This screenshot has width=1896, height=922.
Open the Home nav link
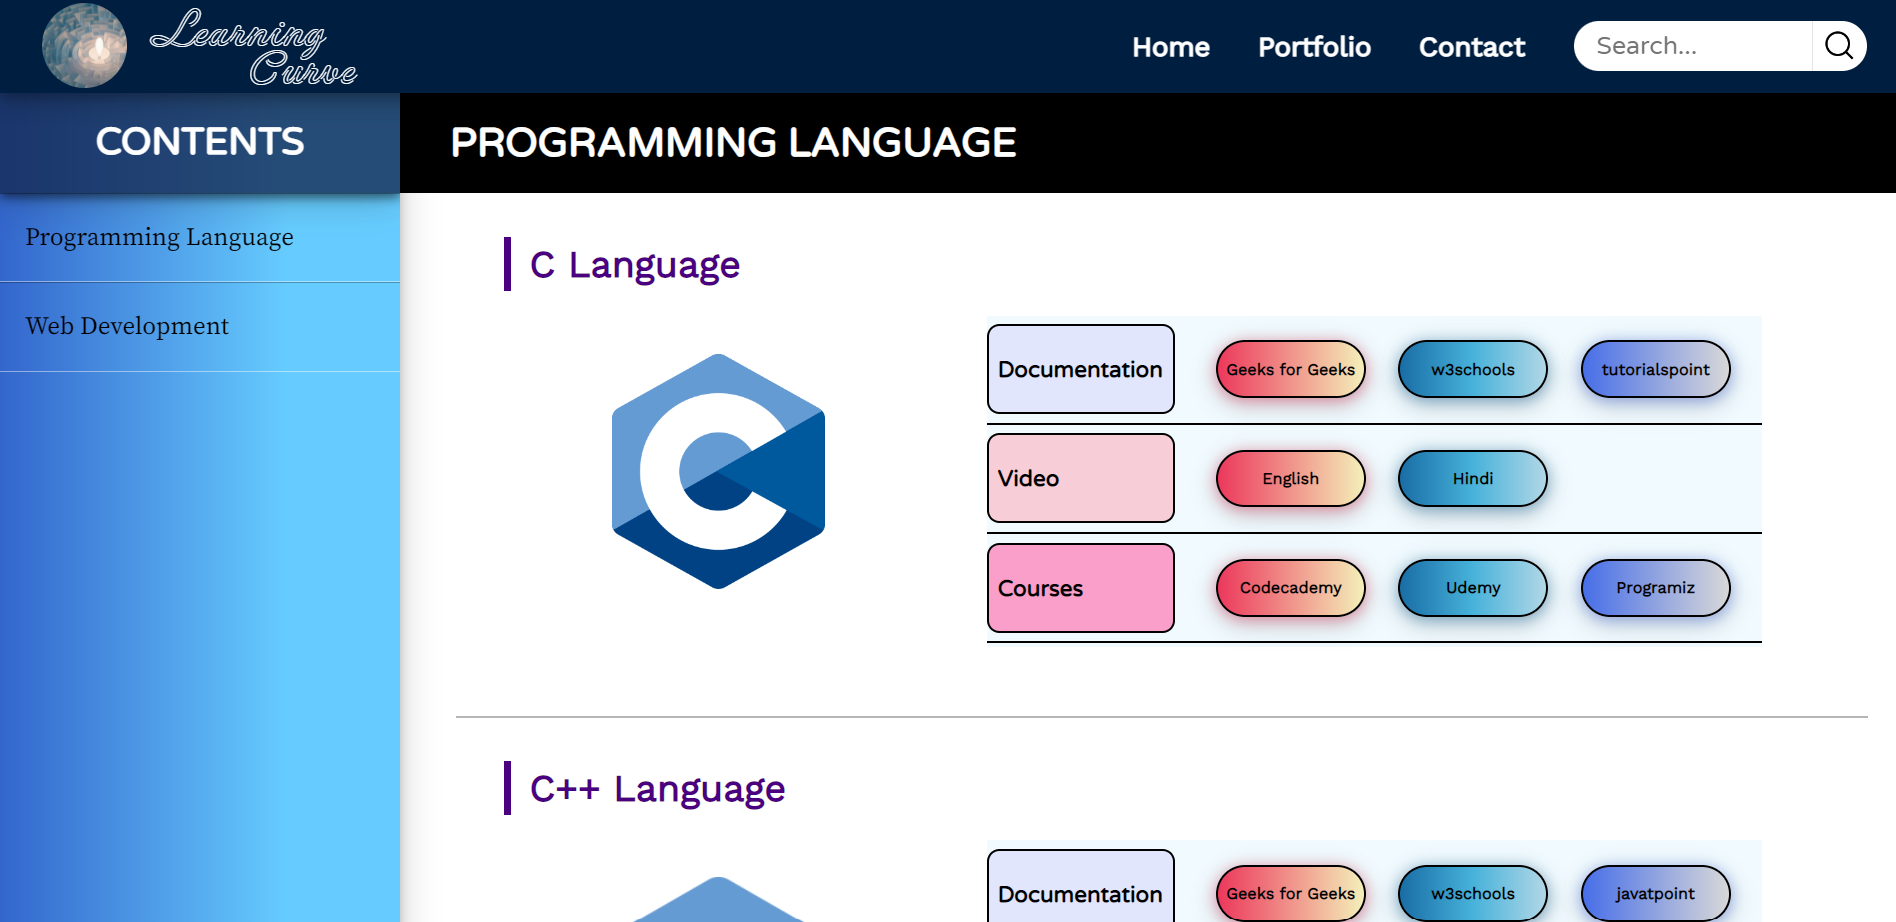[x=1171, y=47]
